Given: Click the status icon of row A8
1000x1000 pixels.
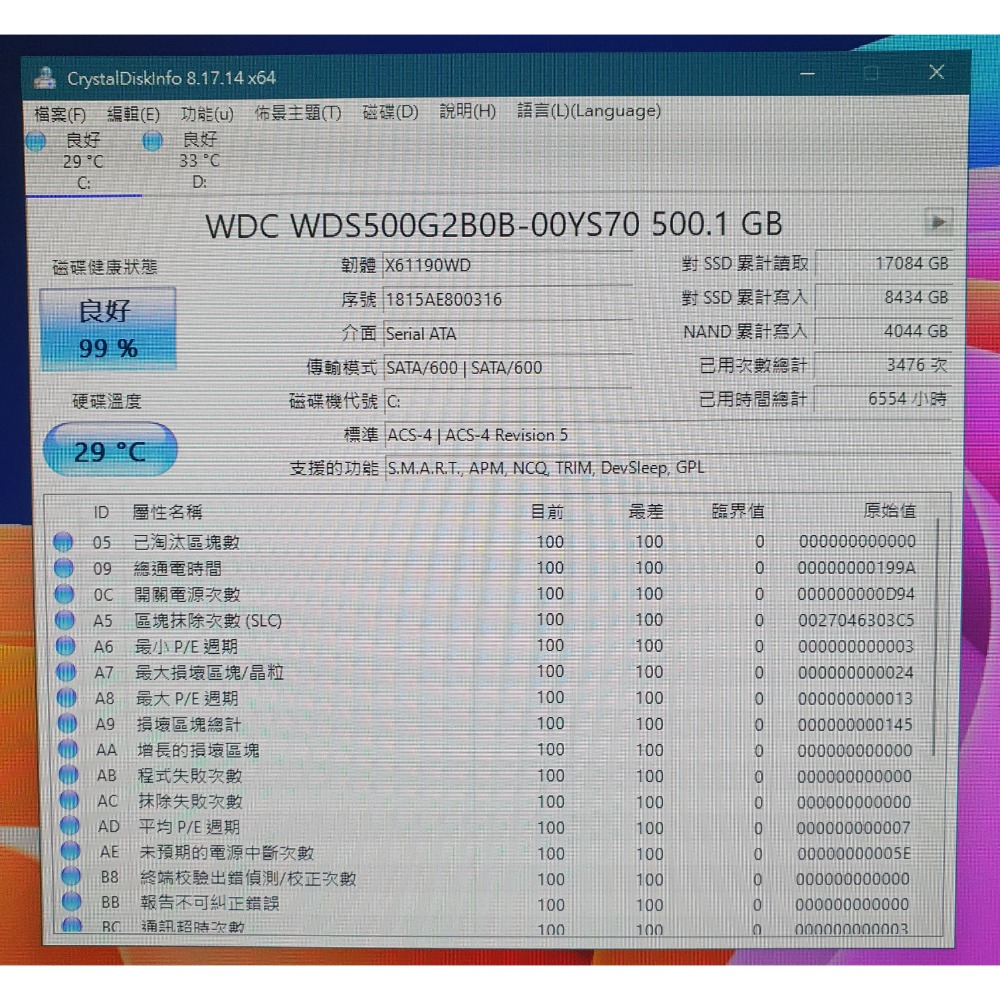Looking at the screenshot, I should click(x=67, y=698).
